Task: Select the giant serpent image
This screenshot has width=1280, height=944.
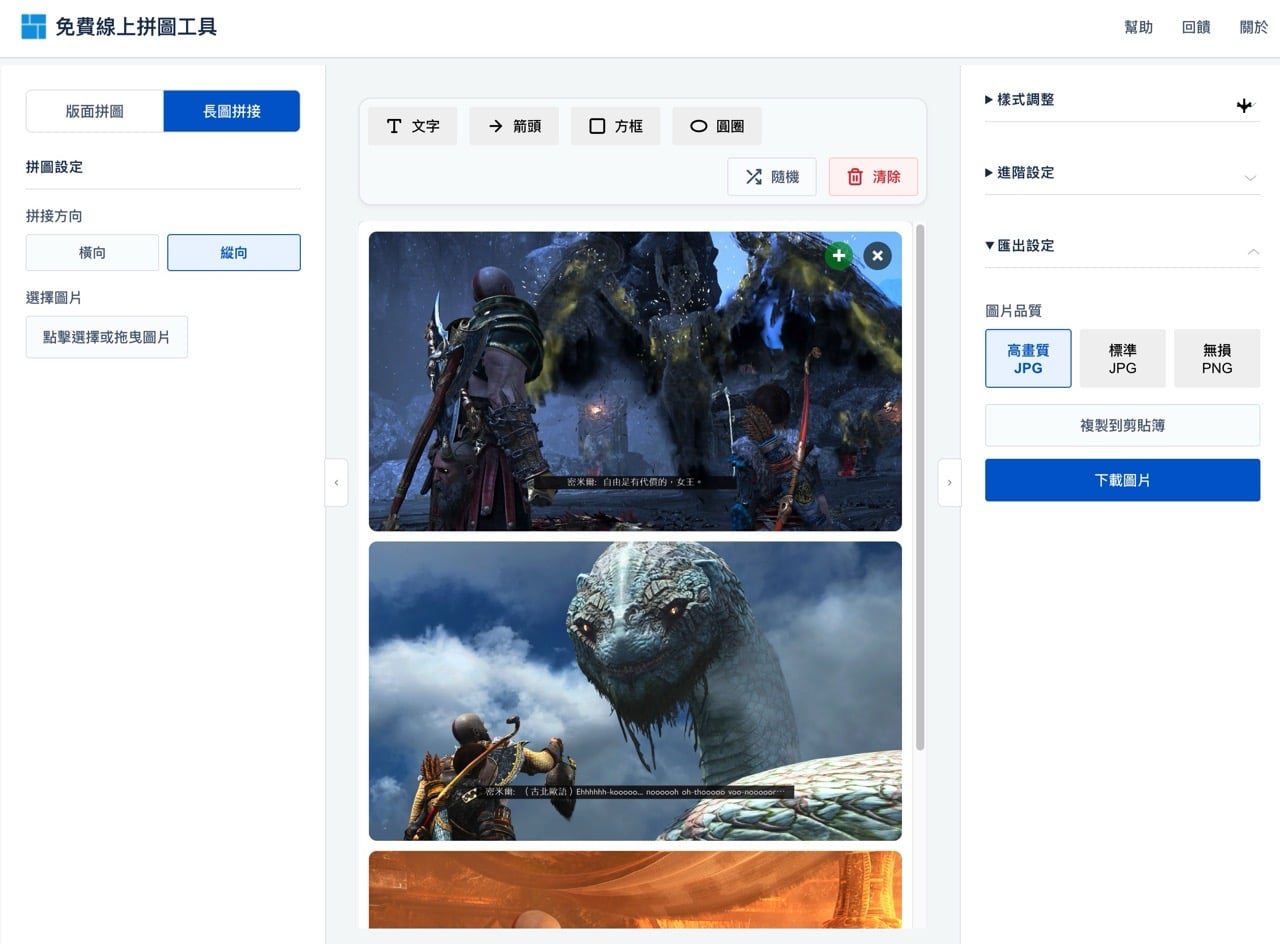Action: (x=635, y=691)
